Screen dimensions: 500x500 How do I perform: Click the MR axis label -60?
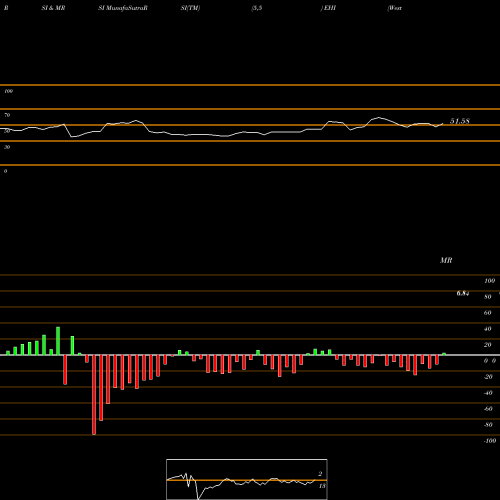click(488, 409)
